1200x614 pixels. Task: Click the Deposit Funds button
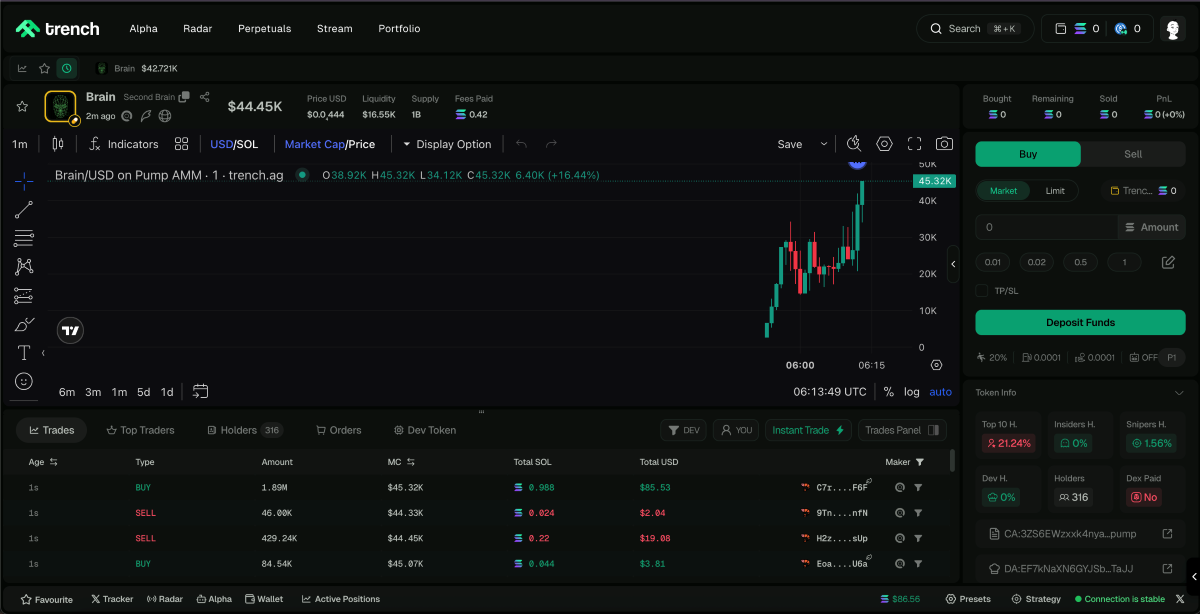click(1080, 322)
